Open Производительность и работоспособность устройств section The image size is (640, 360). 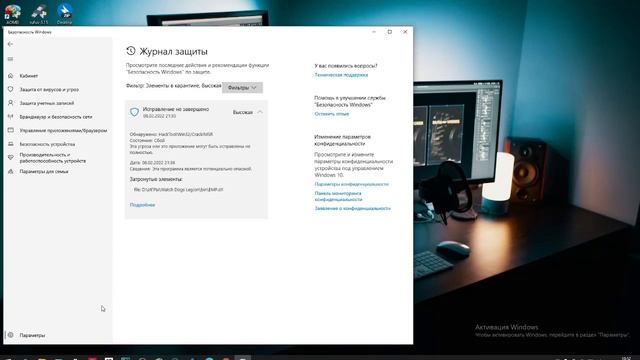coord(52,158)
